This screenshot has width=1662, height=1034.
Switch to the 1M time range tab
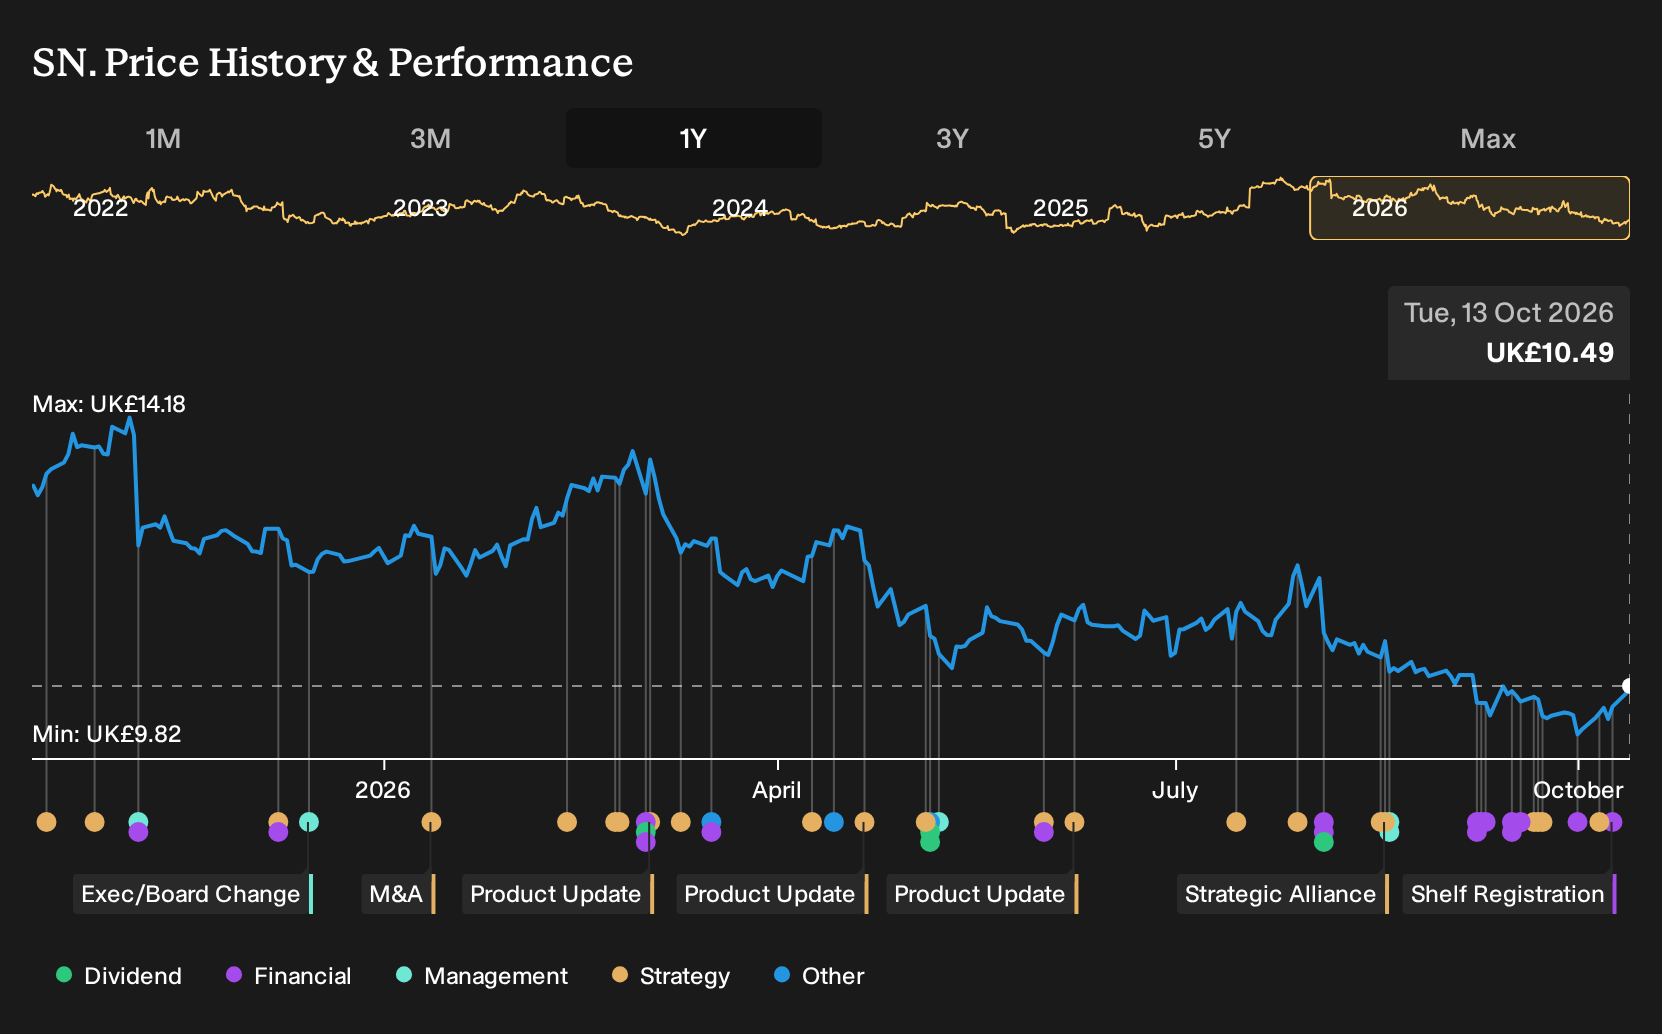point(163,138)
